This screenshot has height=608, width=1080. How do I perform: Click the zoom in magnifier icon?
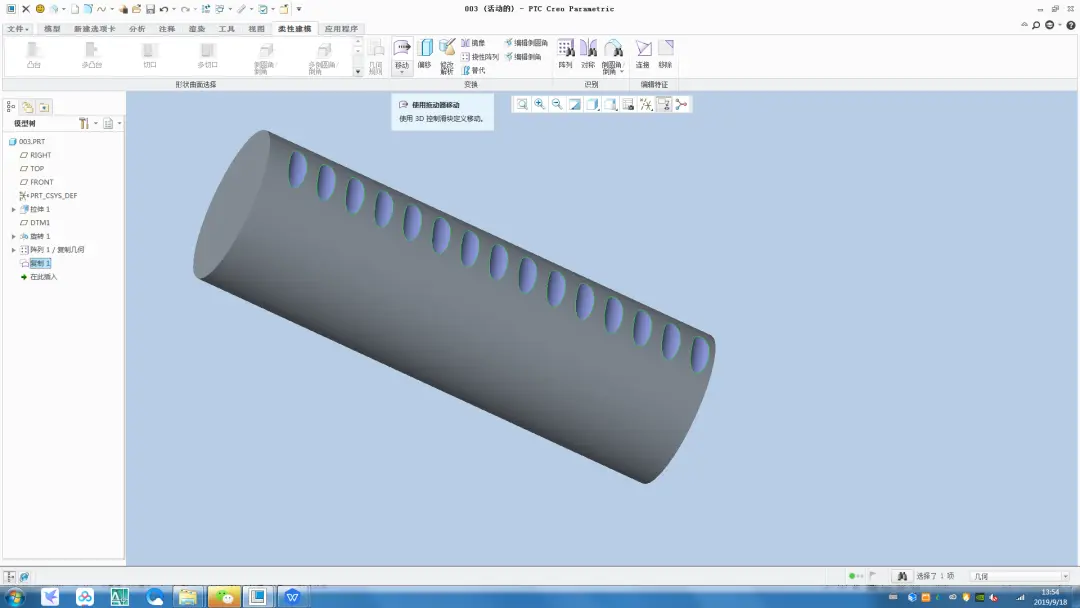click(x=540, y=104)
